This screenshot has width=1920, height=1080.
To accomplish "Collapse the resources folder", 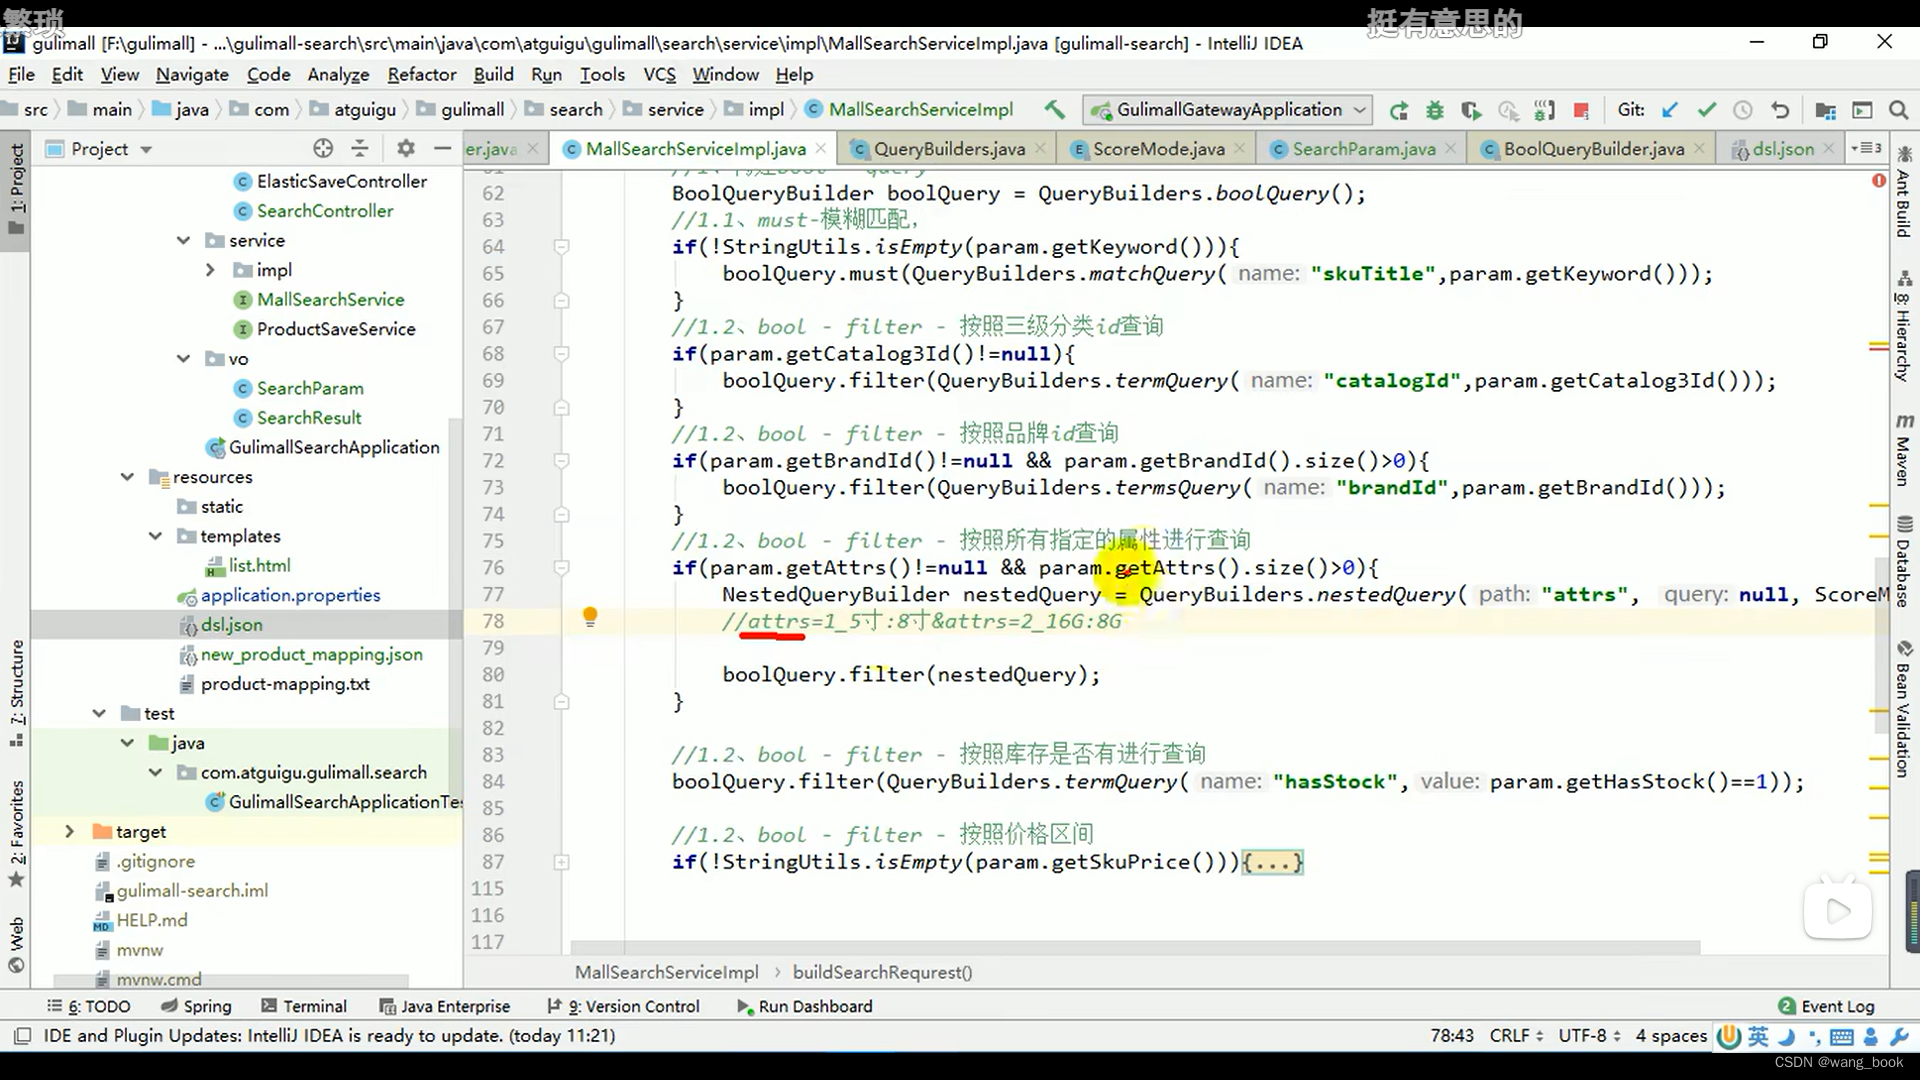I will click(127, 477).
